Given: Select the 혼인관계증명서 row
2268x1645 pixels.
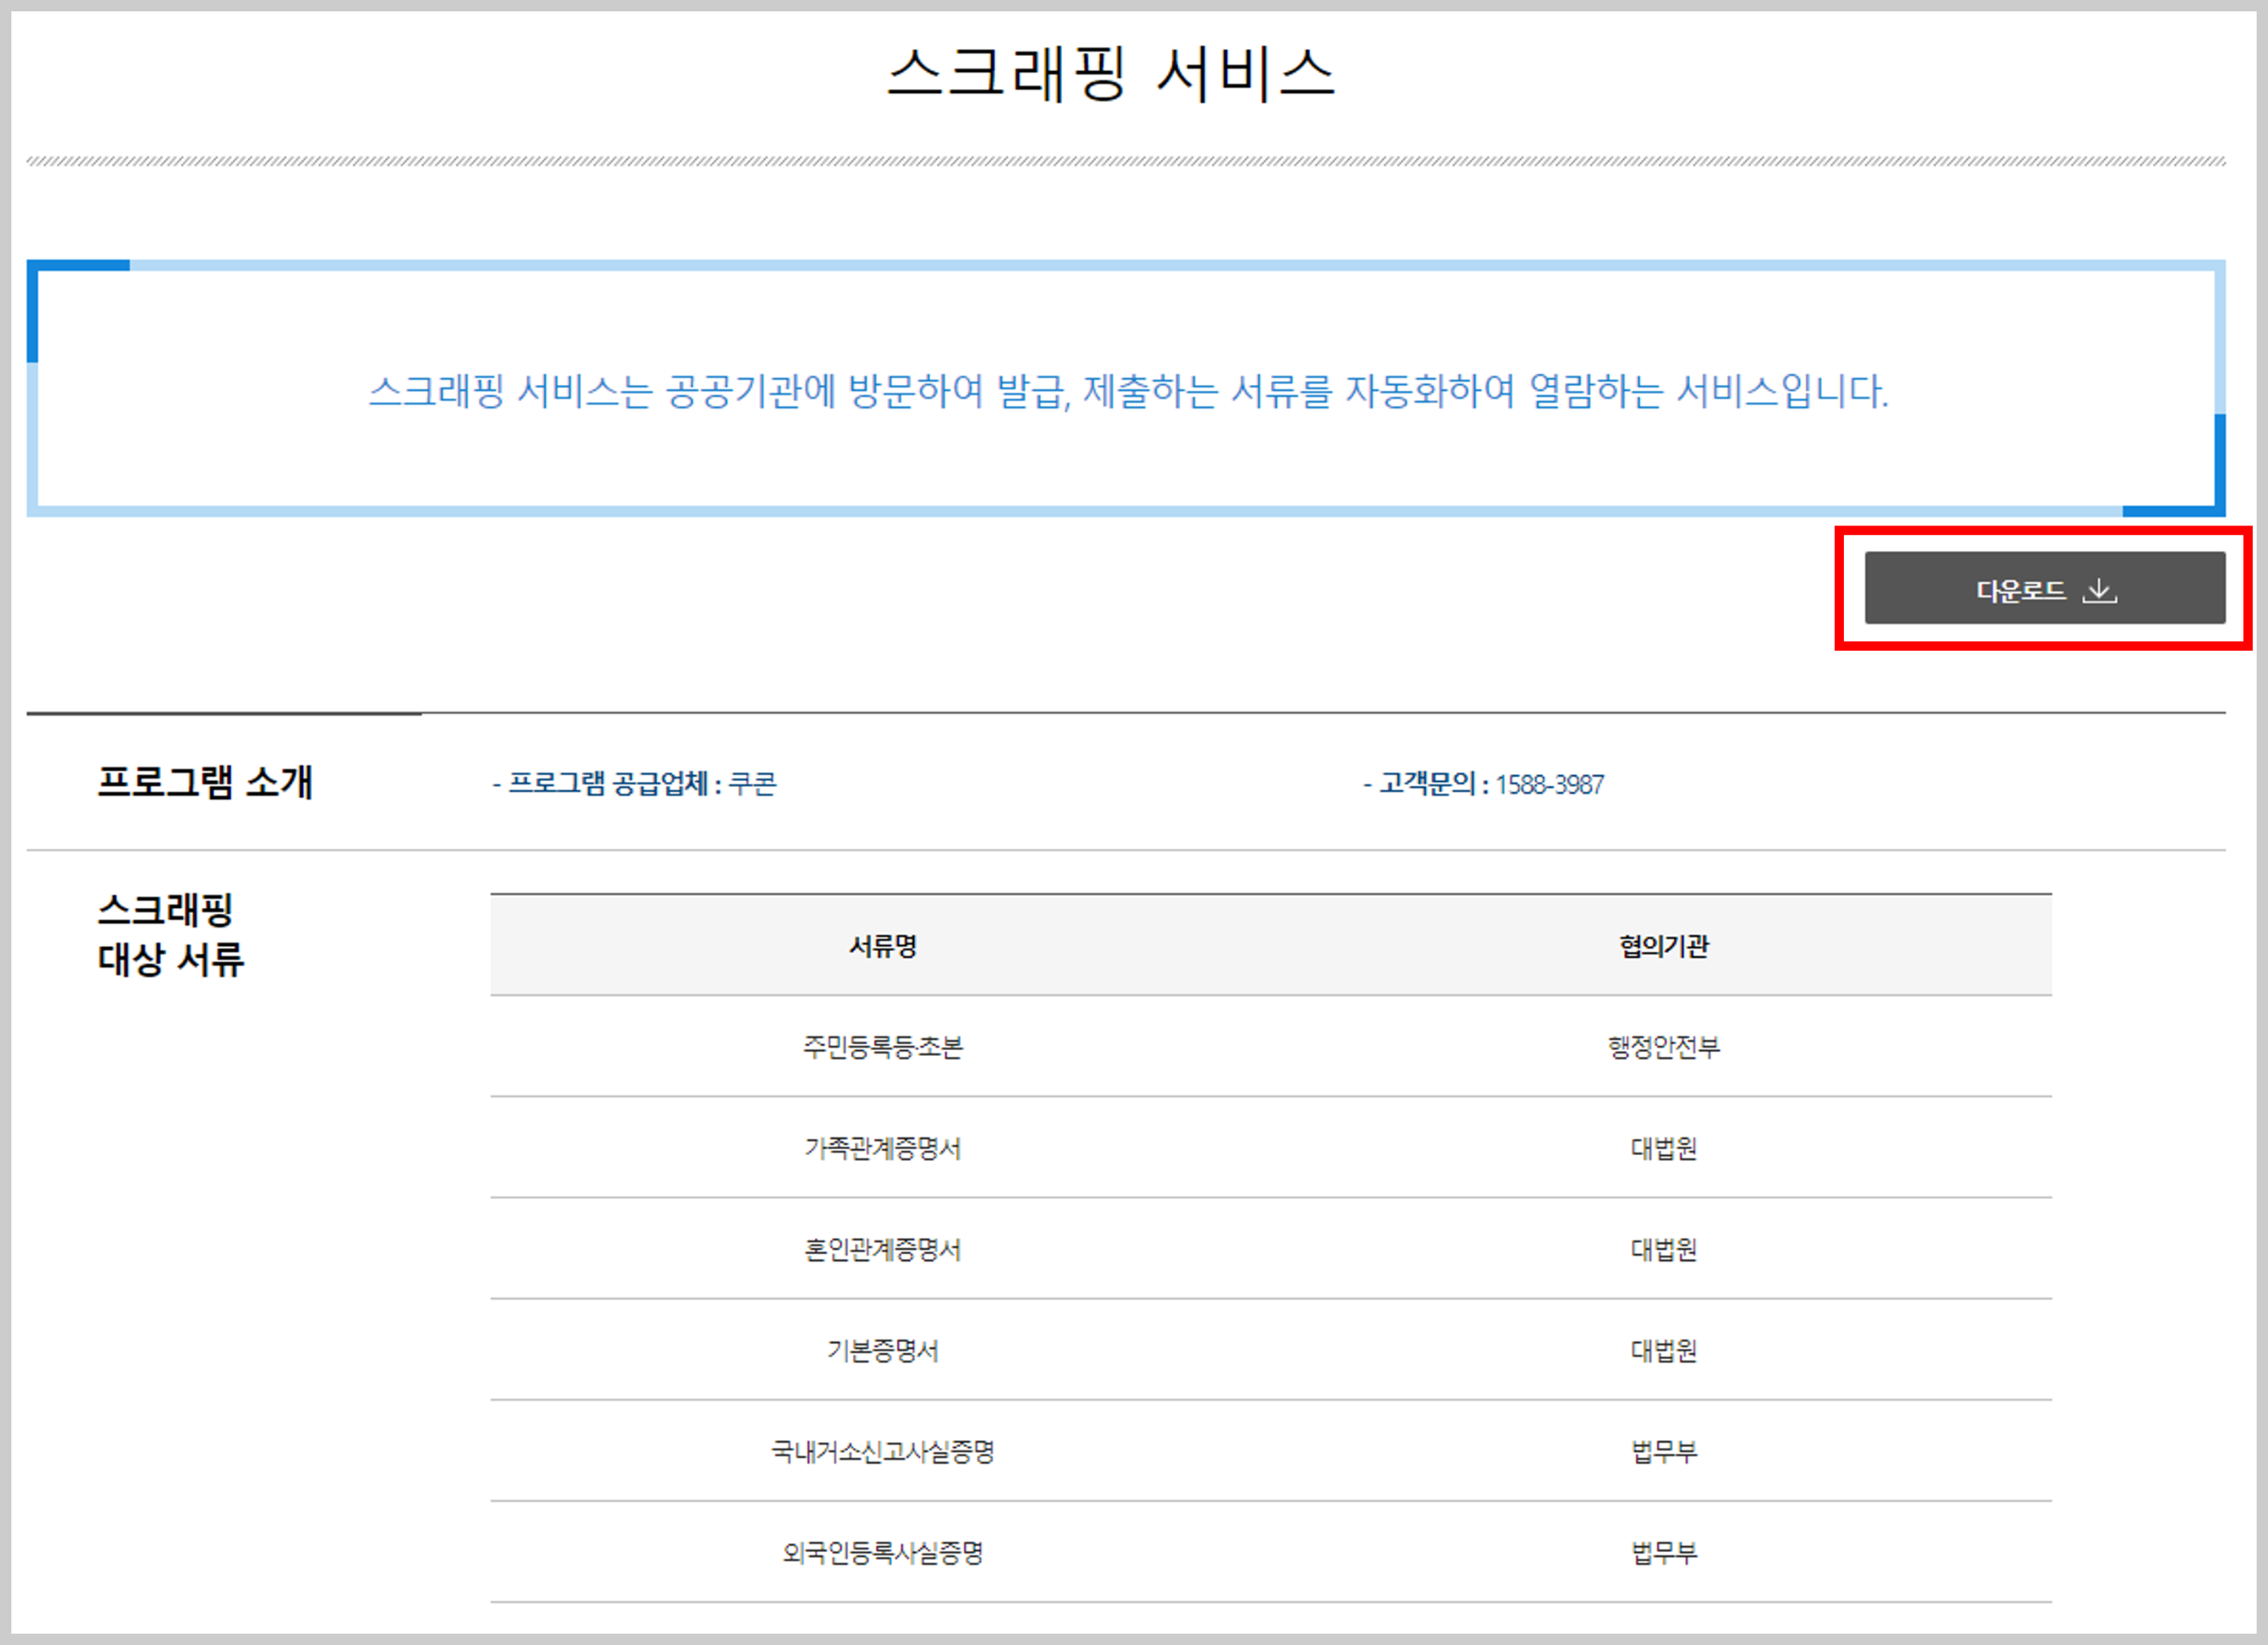Looking at the screenshot, I should tap(882, 1249).
